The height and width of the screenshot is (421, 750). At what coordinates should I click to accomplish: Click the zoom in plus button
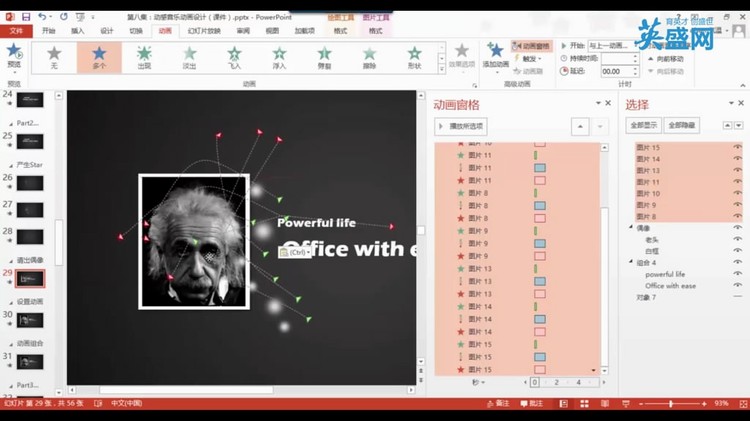point(704,404)
